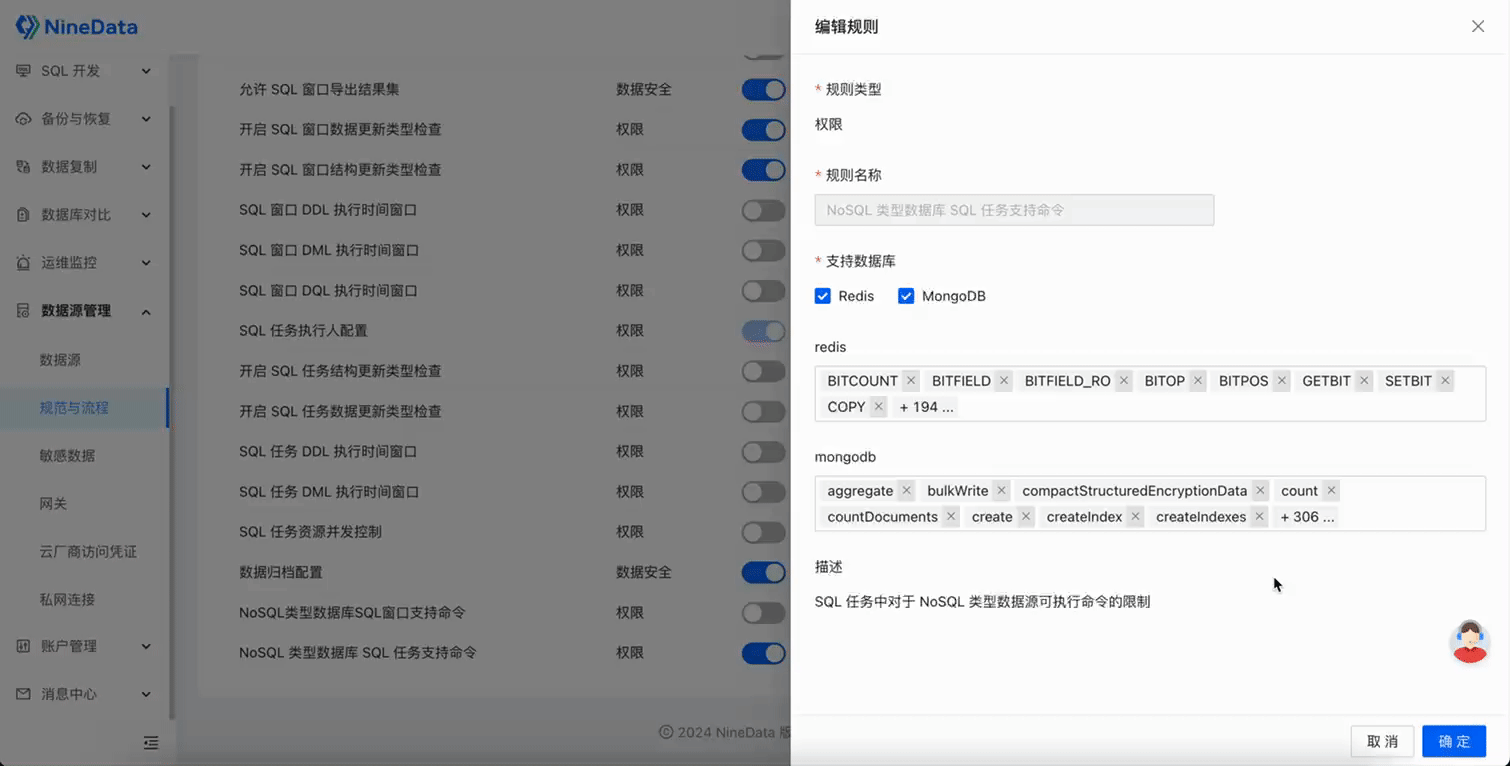Click the 运维监控 alarm icon
The image size is (1510, 766).
click(23, 263)
